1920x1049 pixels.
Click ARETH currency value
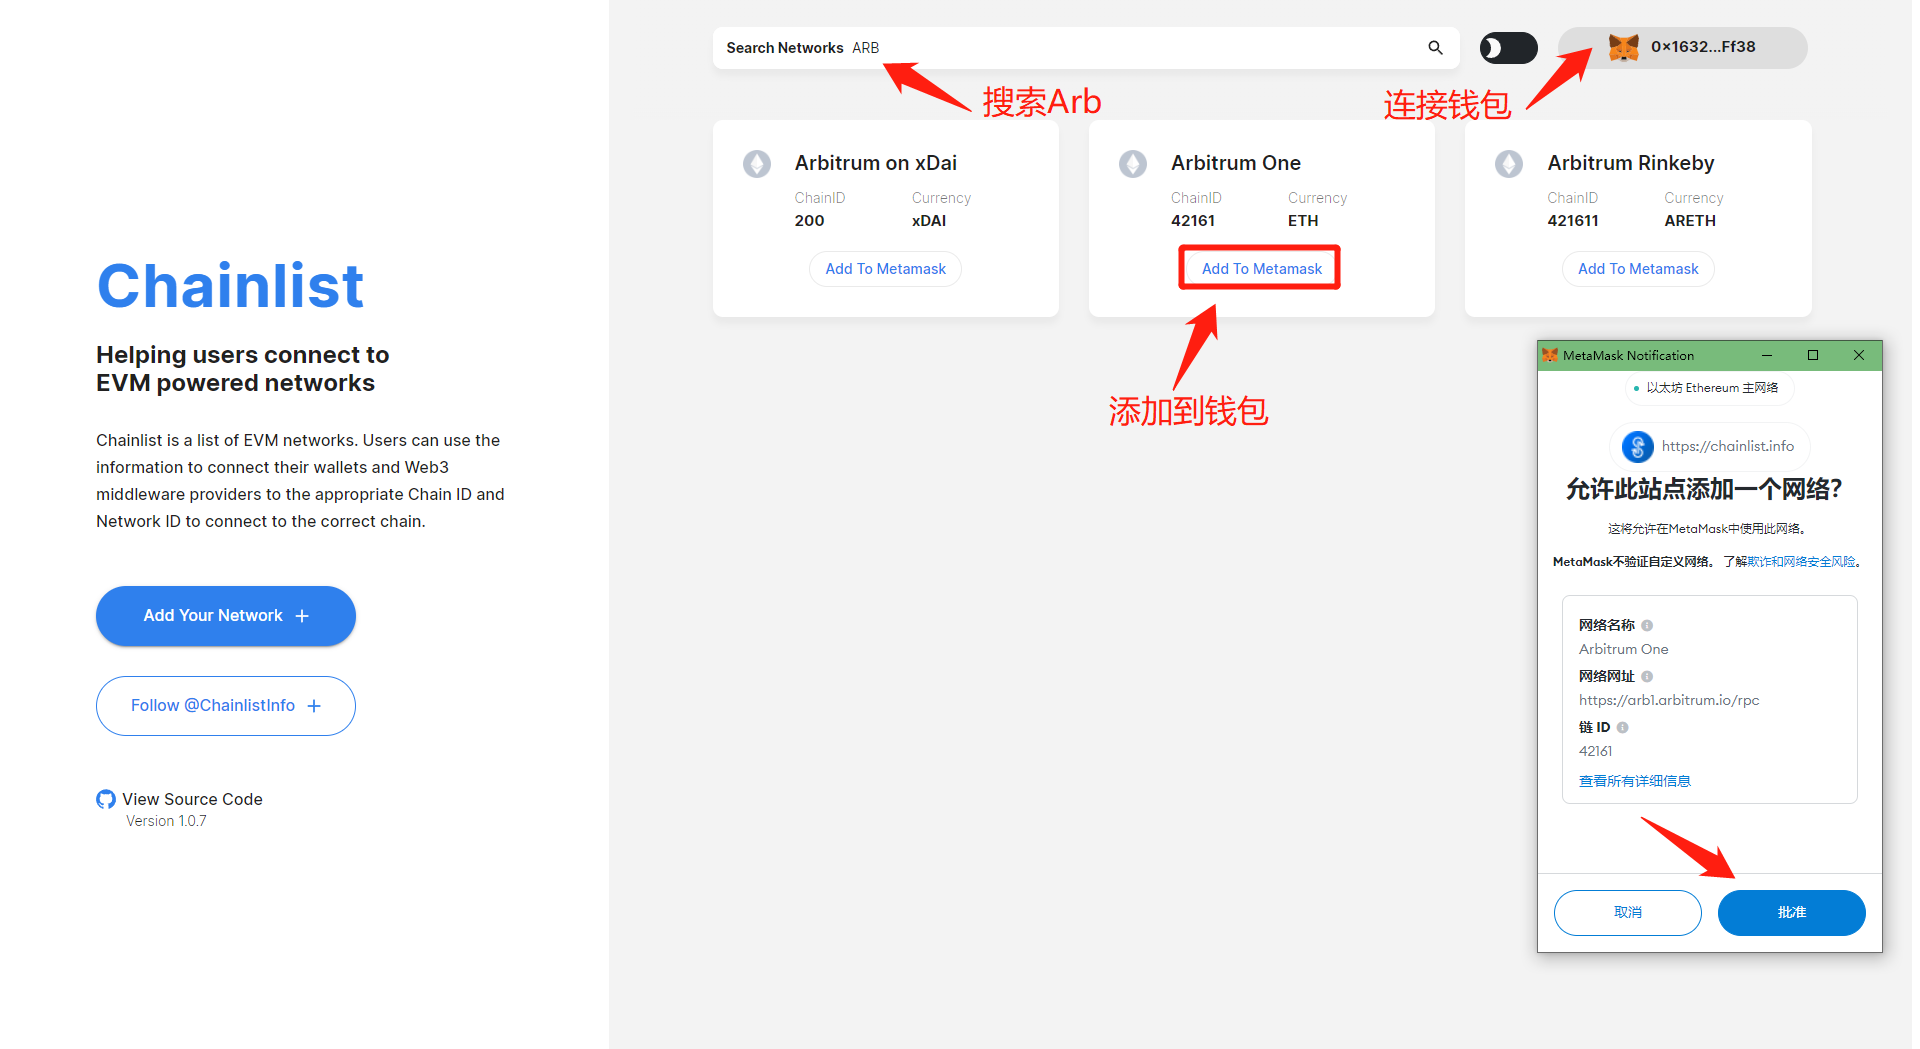click(x=1690, y=221)
